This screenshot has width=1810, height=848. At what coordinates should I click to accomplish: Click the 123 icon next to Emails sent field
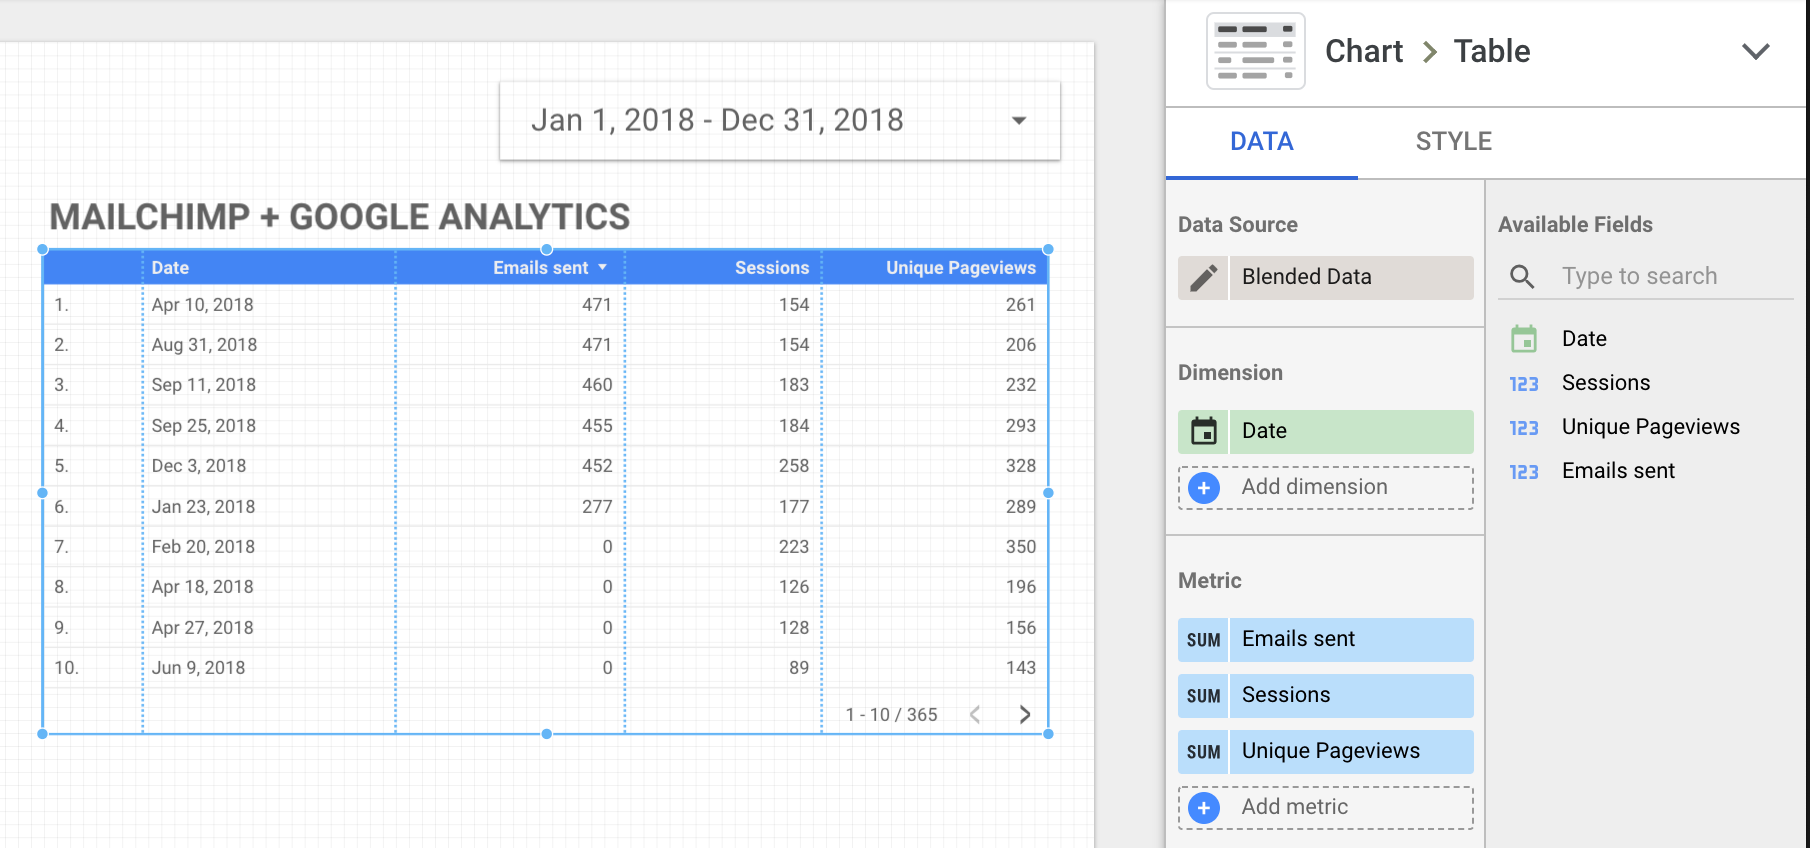(x=1523, y=472)
